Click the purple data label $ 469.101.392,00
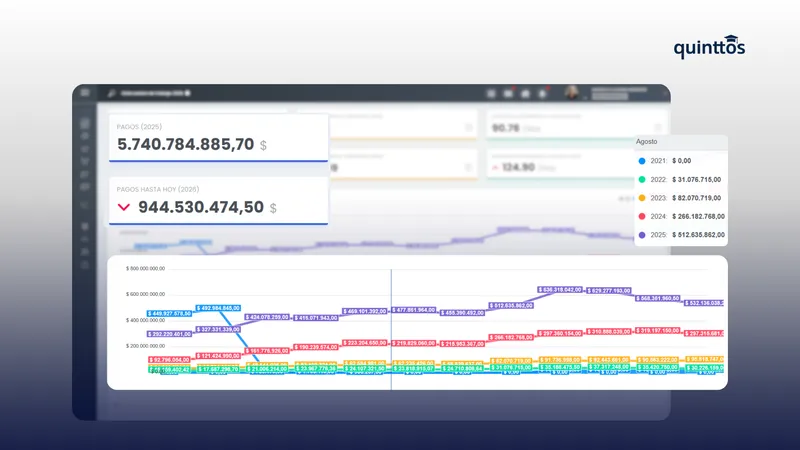 pos(365,311)
